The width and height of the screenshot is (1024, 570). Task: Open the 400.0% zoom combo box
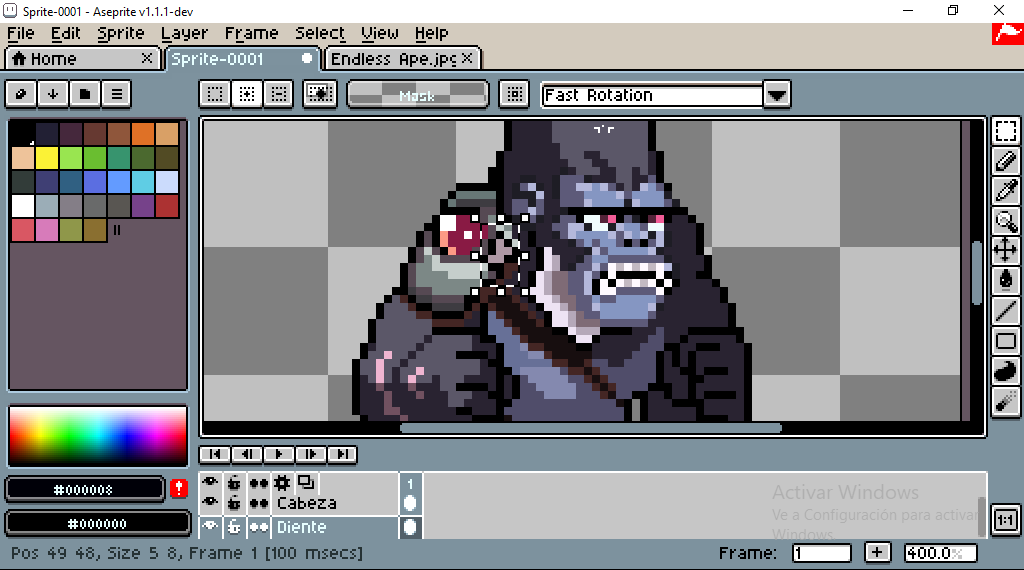coord(940,553)
